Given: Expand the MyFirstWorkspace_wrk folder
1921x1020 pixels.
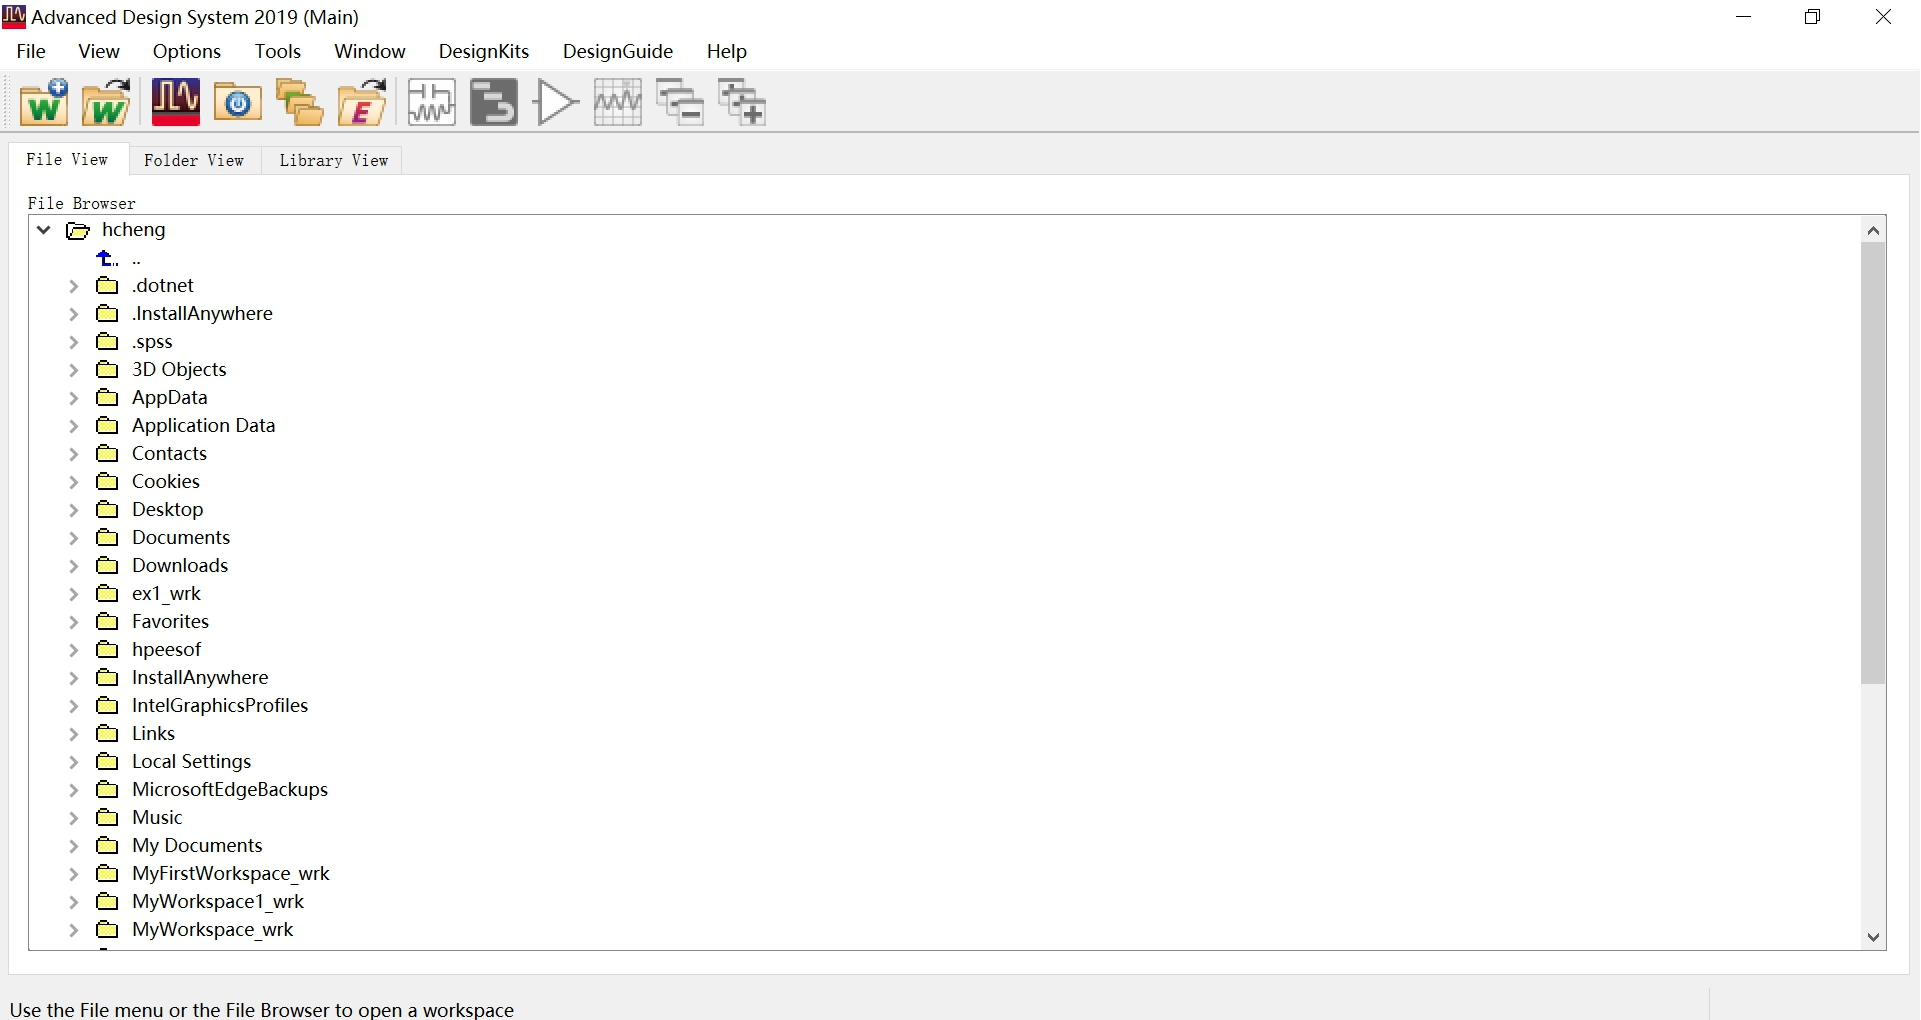Looking at the screenshot, I should 74,874.
